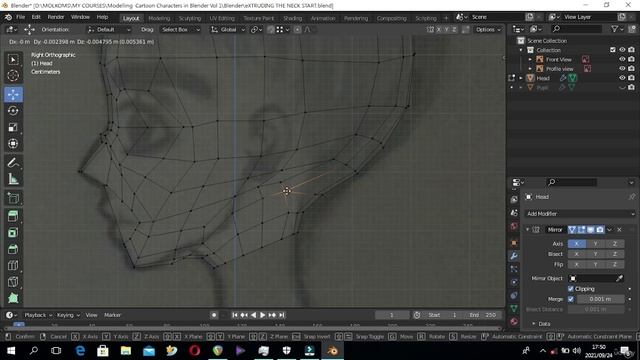The width and height of the screenshot is (640, 360).
Task: Toggle Mirror Flip Z button
Action: point(615,264)
